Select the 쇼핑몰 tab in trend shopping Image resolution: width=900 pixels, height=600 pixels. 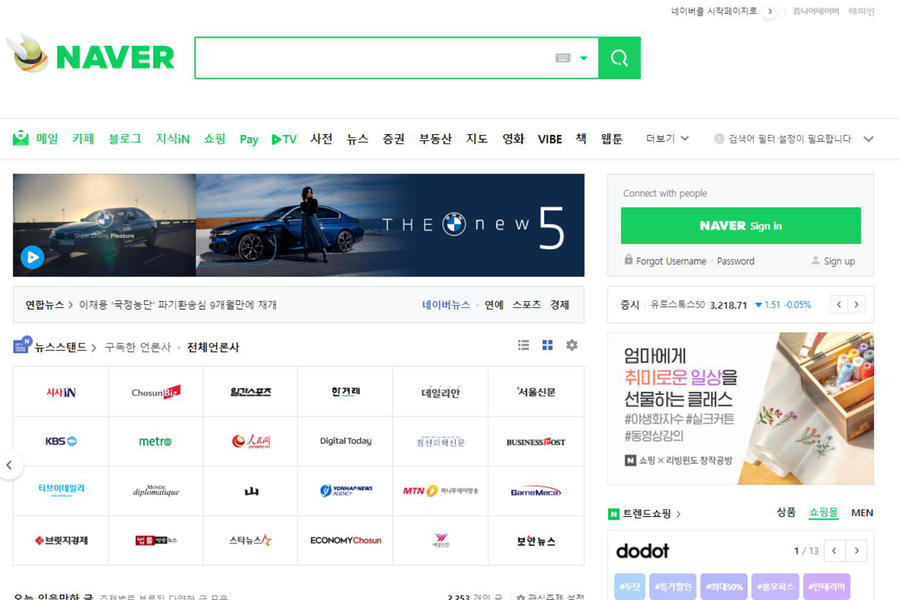823,513
